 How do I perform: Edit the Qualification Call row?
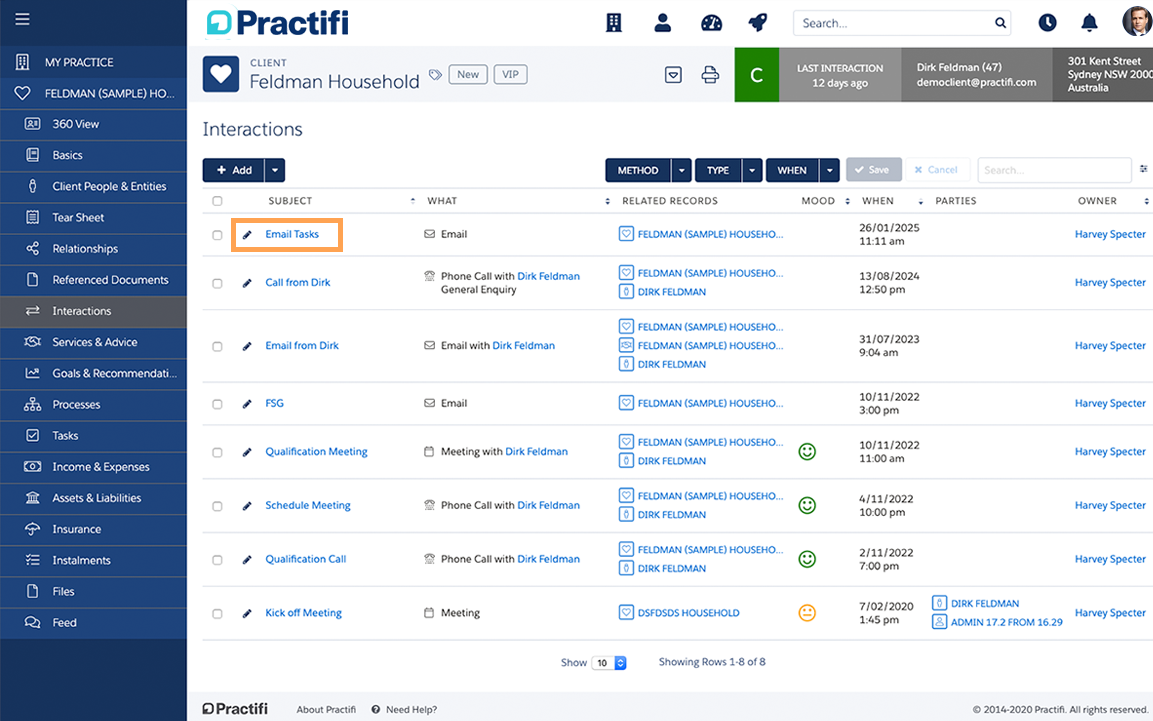click(x=247, y=559)
